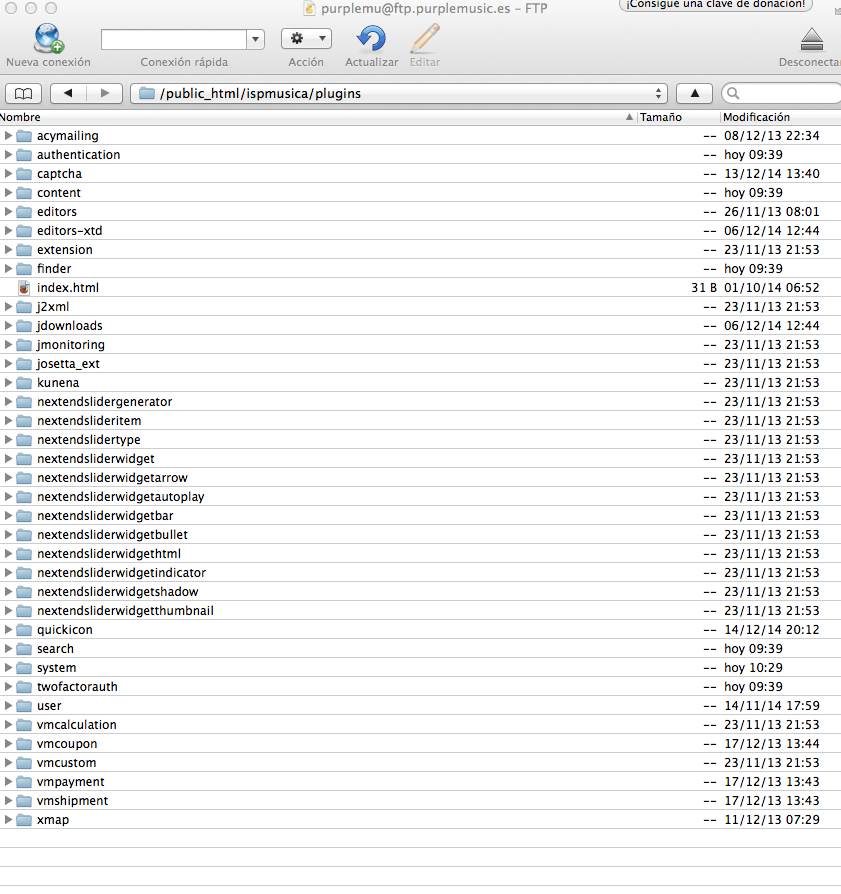Select the index.html file icon
This screenshot has height=894, width=841.
tap(24, 287)
